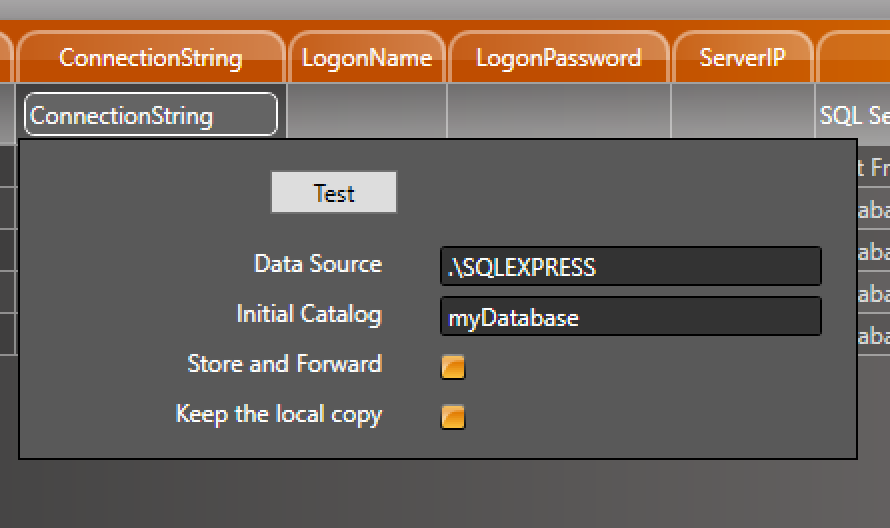Click the cell starting with SQL Se

point(855,115)
